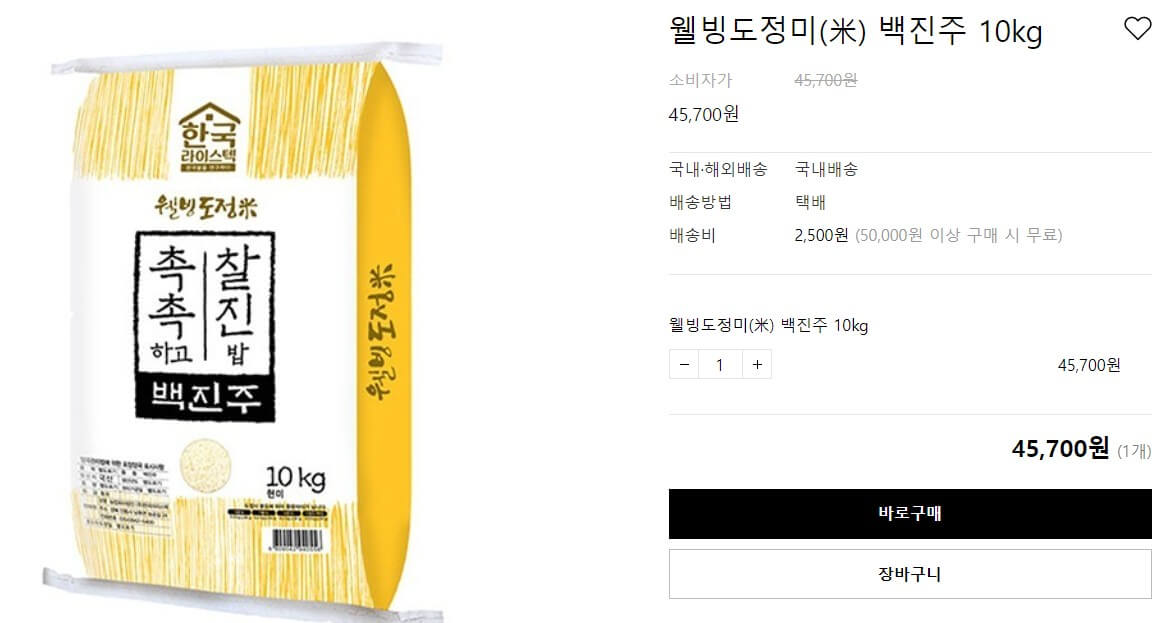This screenshot has height=623, width=1173.
Task: Click the 한국라이스텍 house logo on bag
Action: [209, 137]
